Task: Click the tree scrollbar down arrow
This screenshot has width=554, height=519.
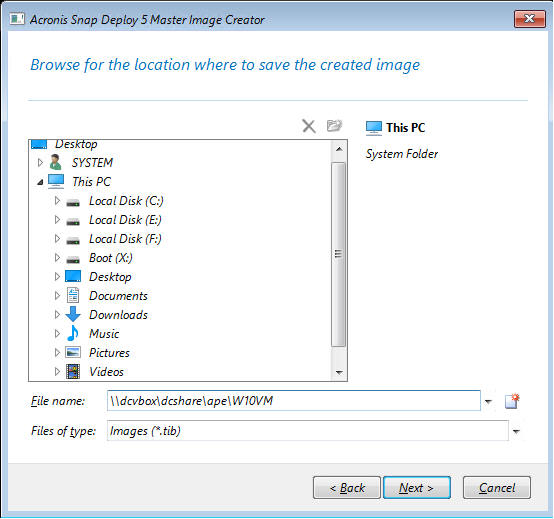Action: tap(339, 372)
